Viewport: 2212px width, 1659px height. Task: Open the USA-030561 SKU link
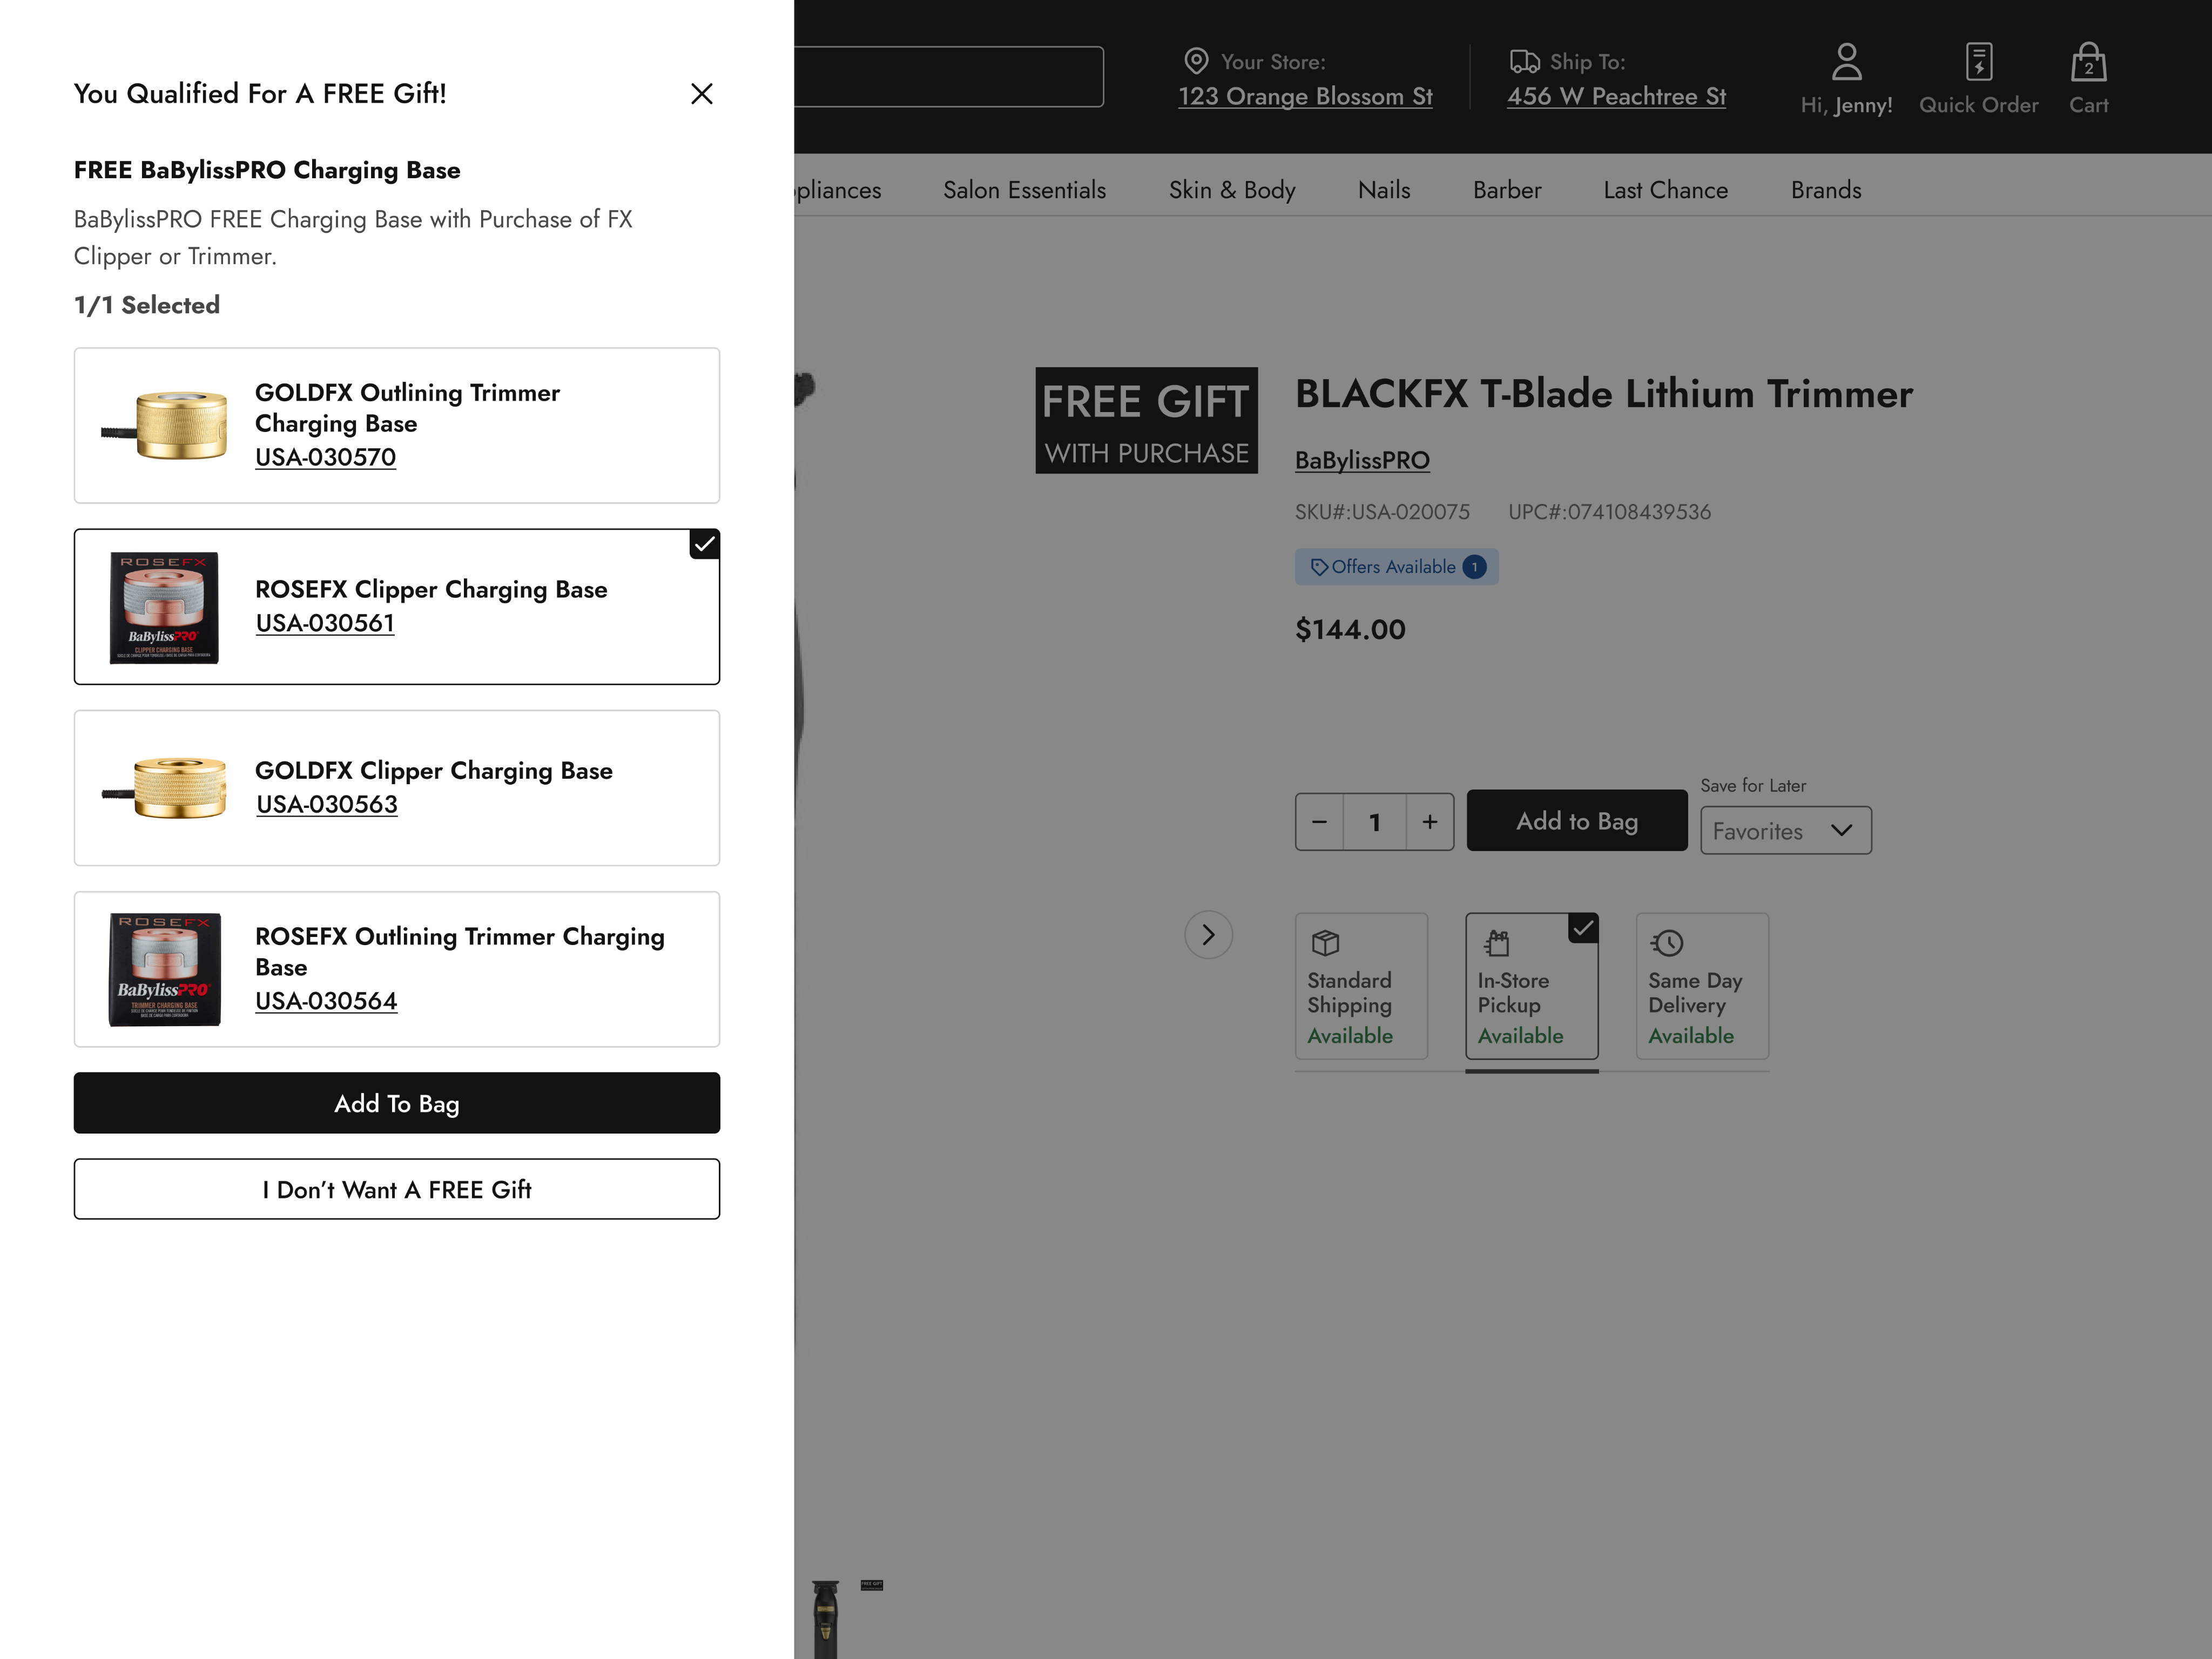click(x=325, y=623)
